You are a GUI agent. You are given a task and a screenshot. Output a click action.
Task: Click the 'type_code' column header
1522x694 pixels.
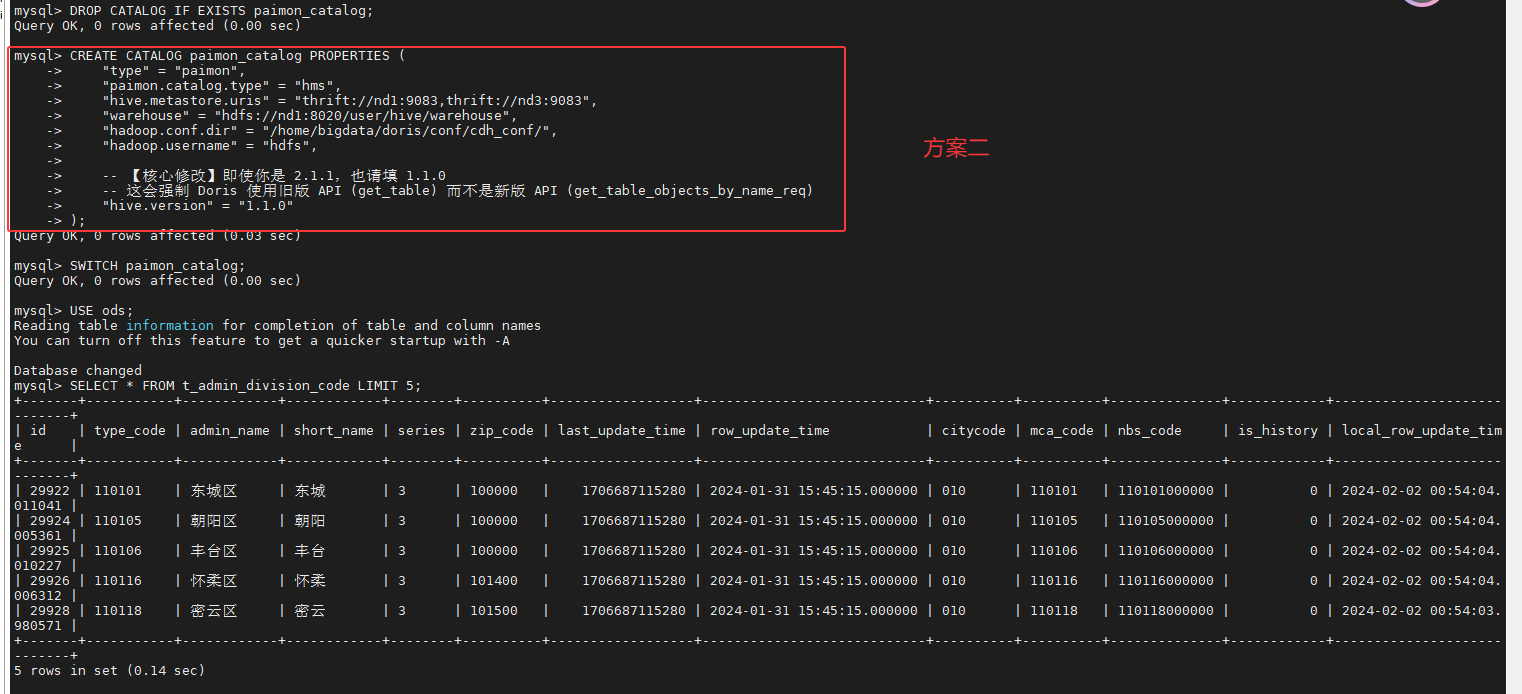coord(130,431)
